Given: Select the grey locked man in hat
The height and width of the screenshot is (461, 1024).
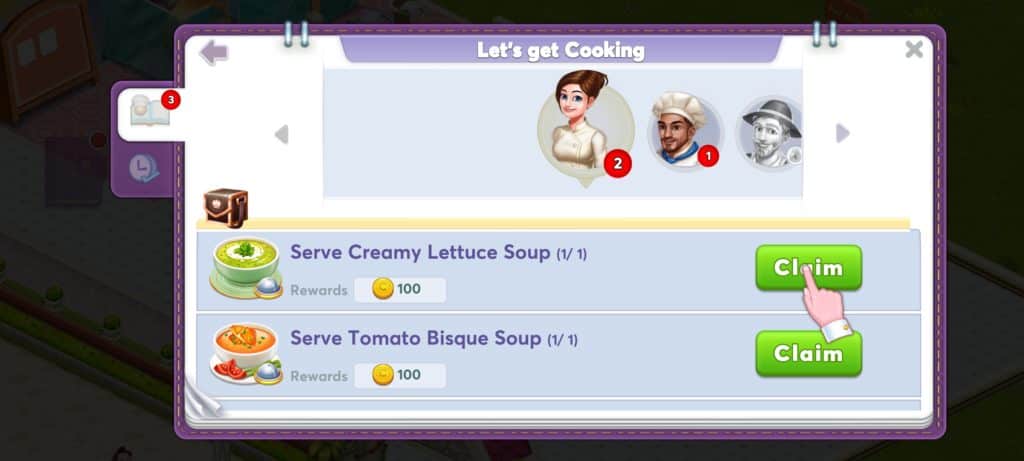Looking at the screenshot, I should (771, 132).
